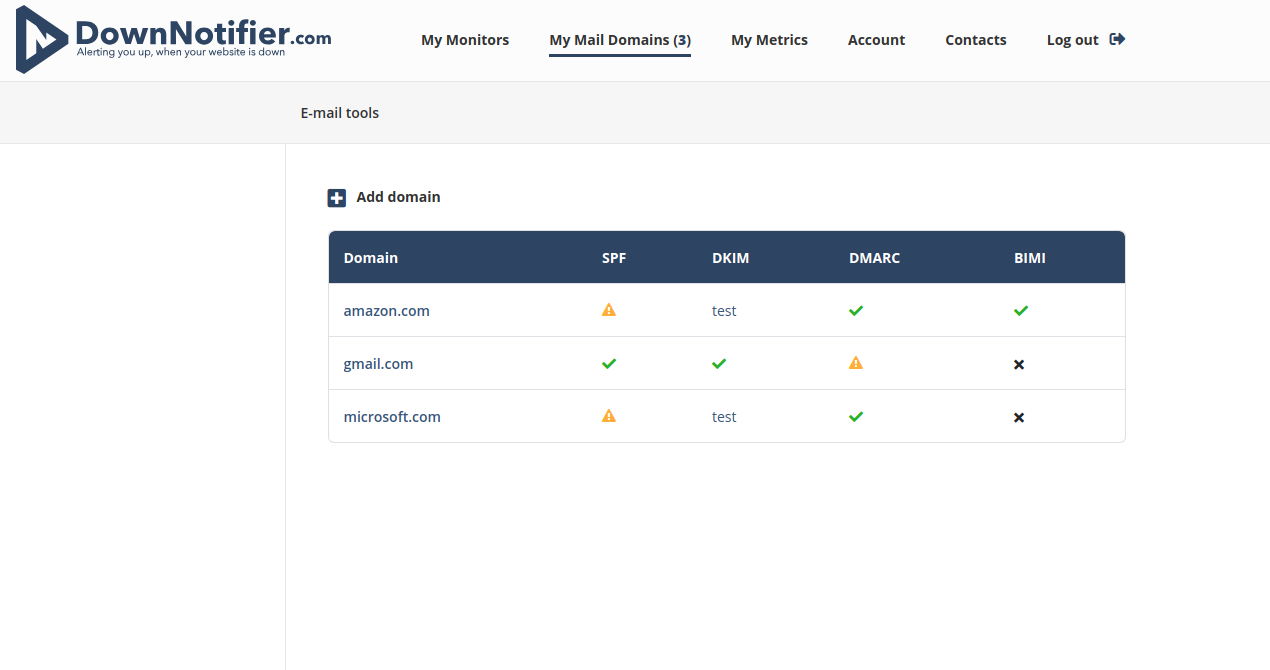Click amazon.com SPF warning icon
The width and height of the screenshot is (1270, 670).
[x=609, y=310]
